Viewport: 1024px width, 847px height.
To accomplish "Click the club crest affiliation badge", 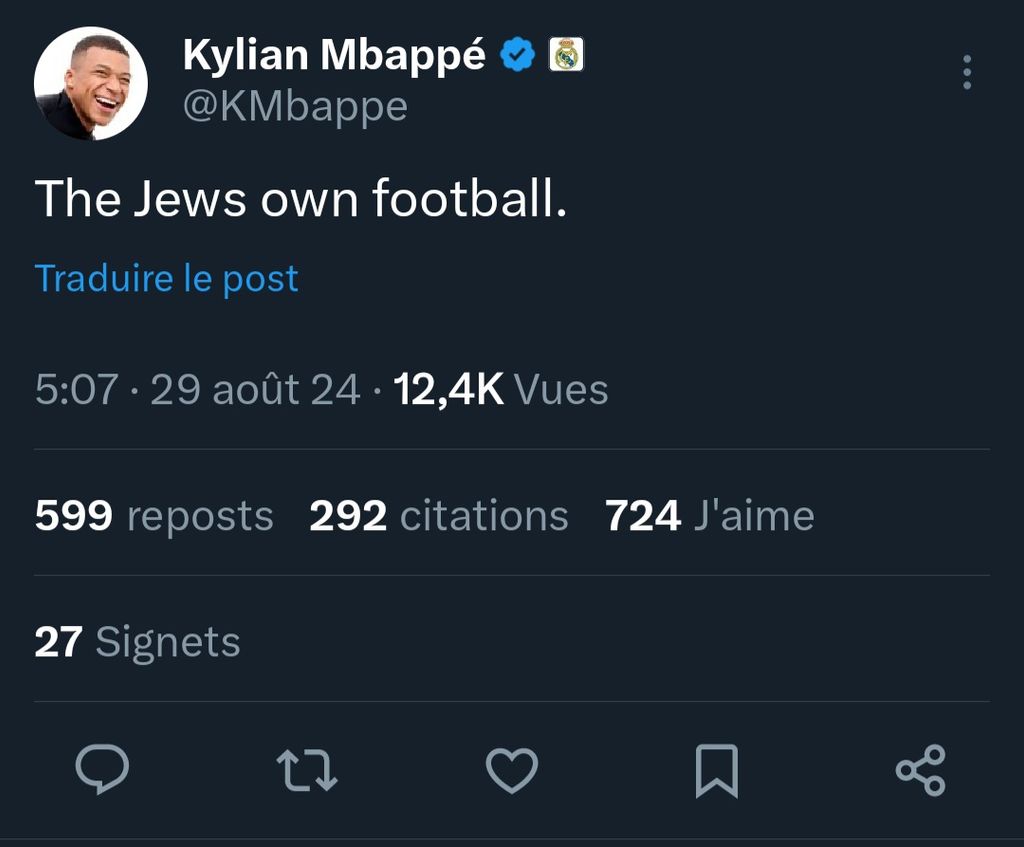I will pos(567,55).
